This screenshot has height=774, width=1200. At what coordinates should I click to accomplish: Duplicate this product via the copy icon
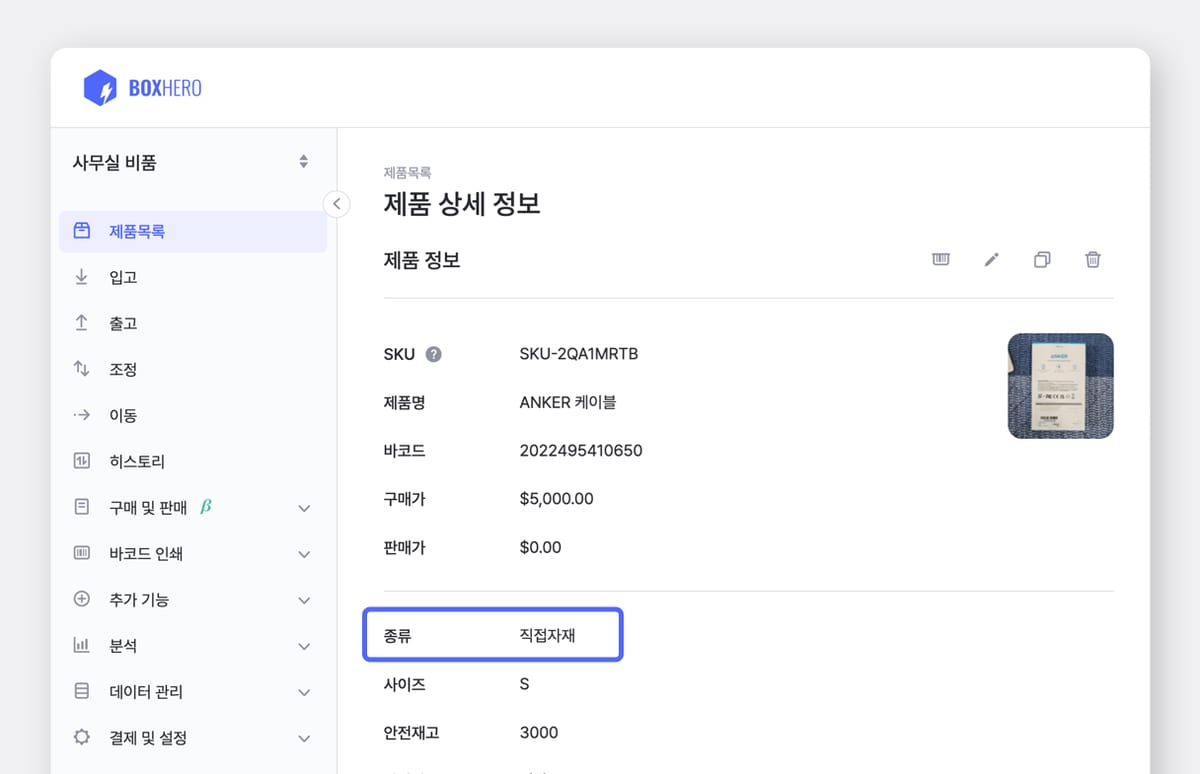pos(1042,259)
